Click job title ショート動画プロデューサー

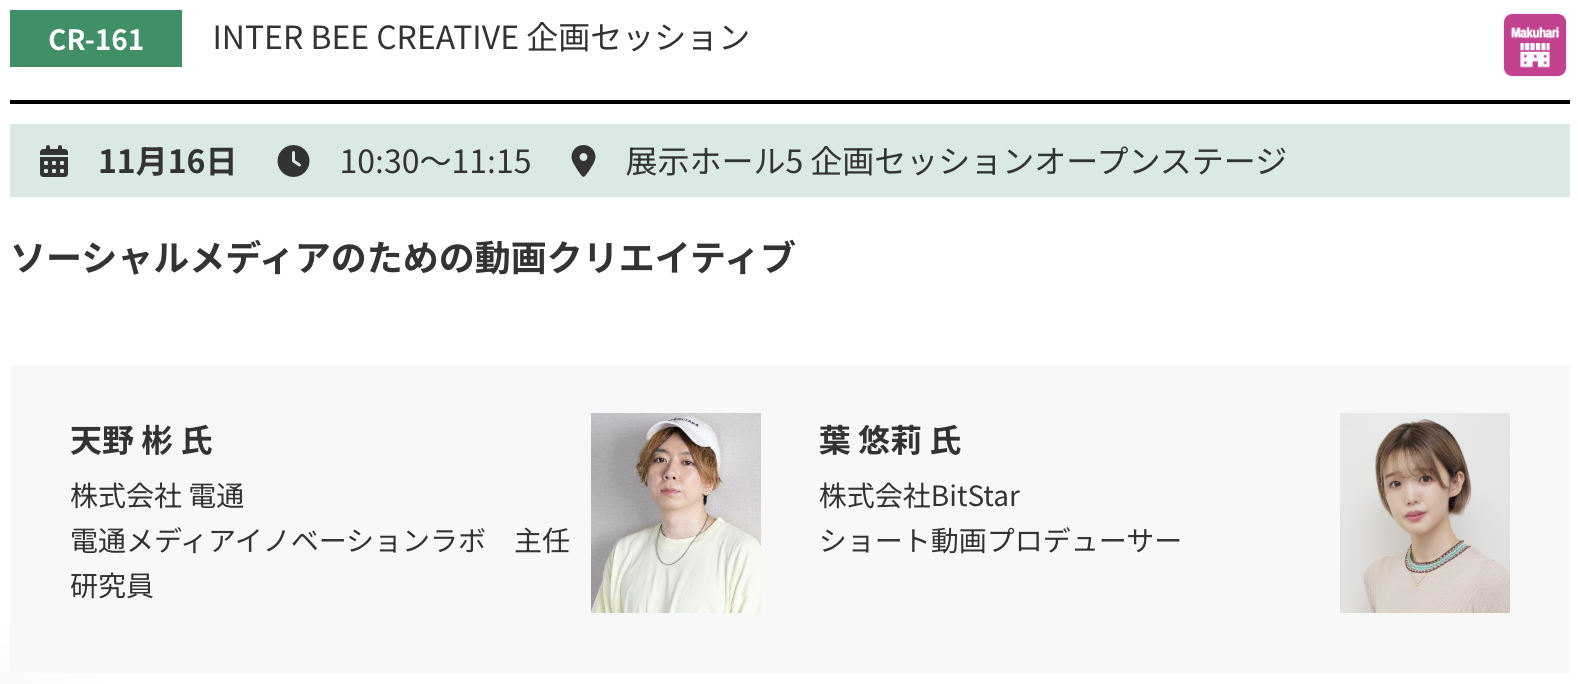coord(1000,540)
